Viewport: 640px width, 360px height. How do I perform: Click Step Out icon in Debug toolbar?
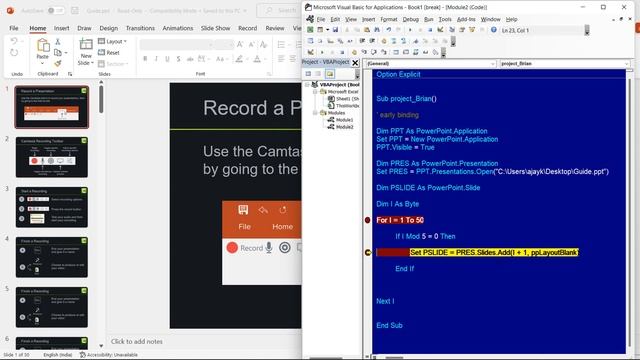coord(384,52)
